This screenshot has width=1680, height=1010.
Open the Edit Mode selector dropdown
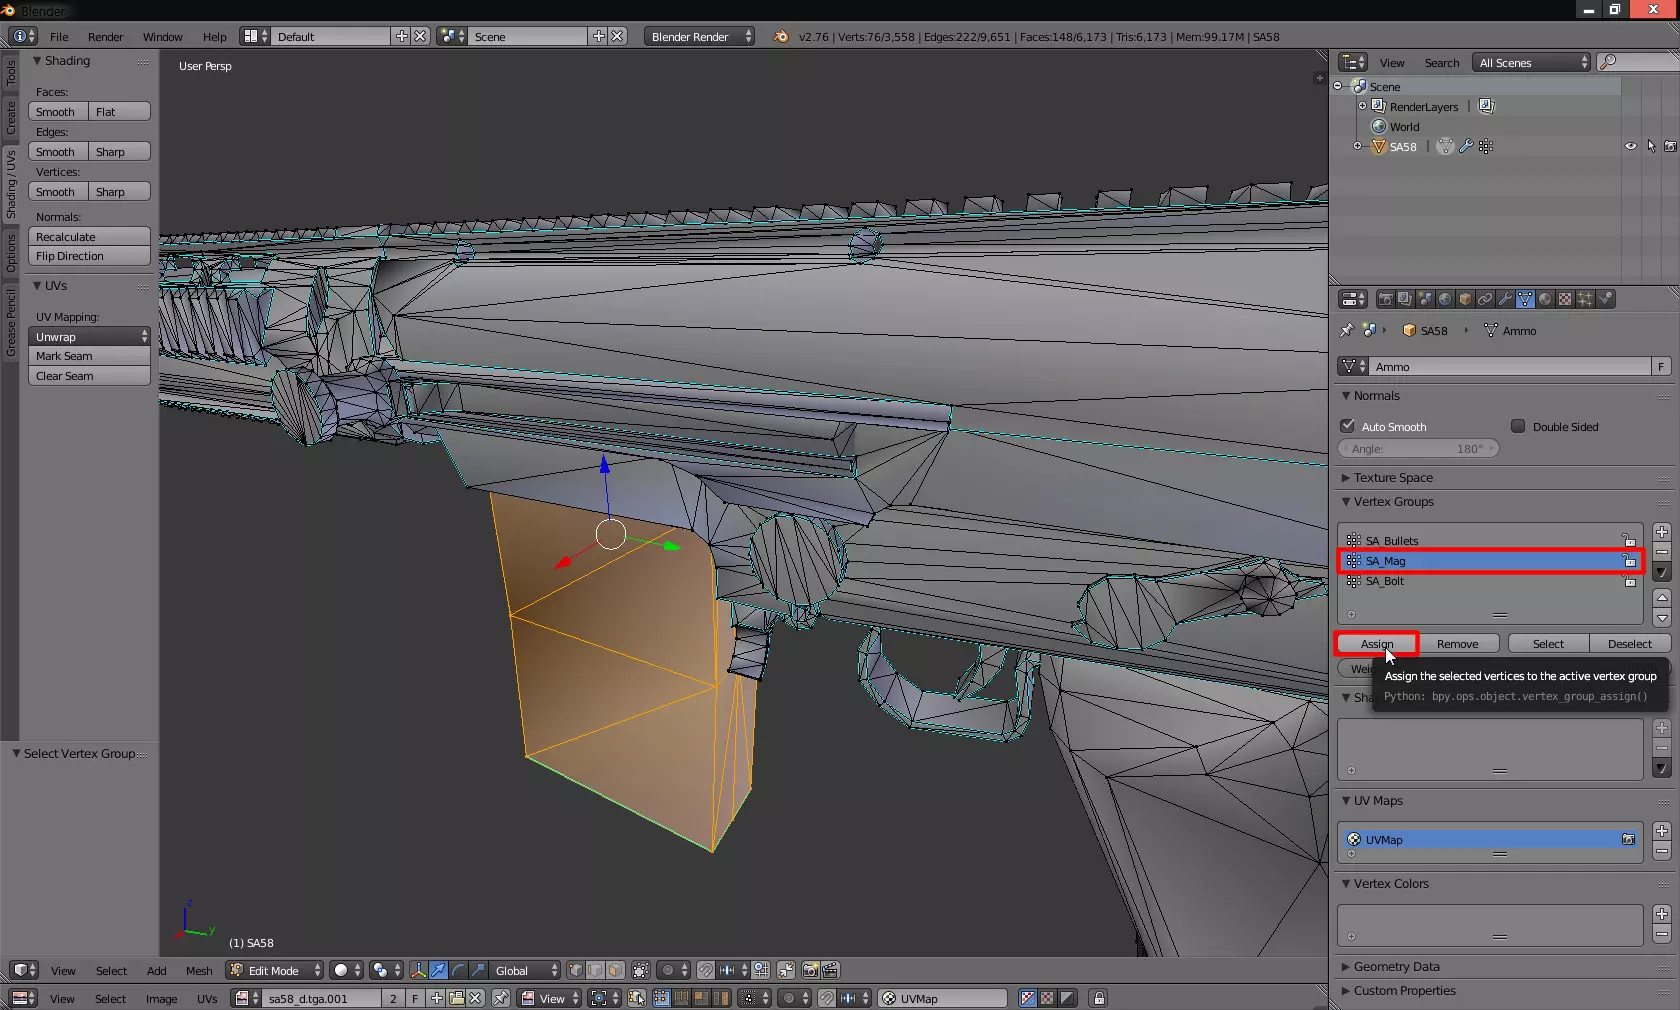coord(275,970)
